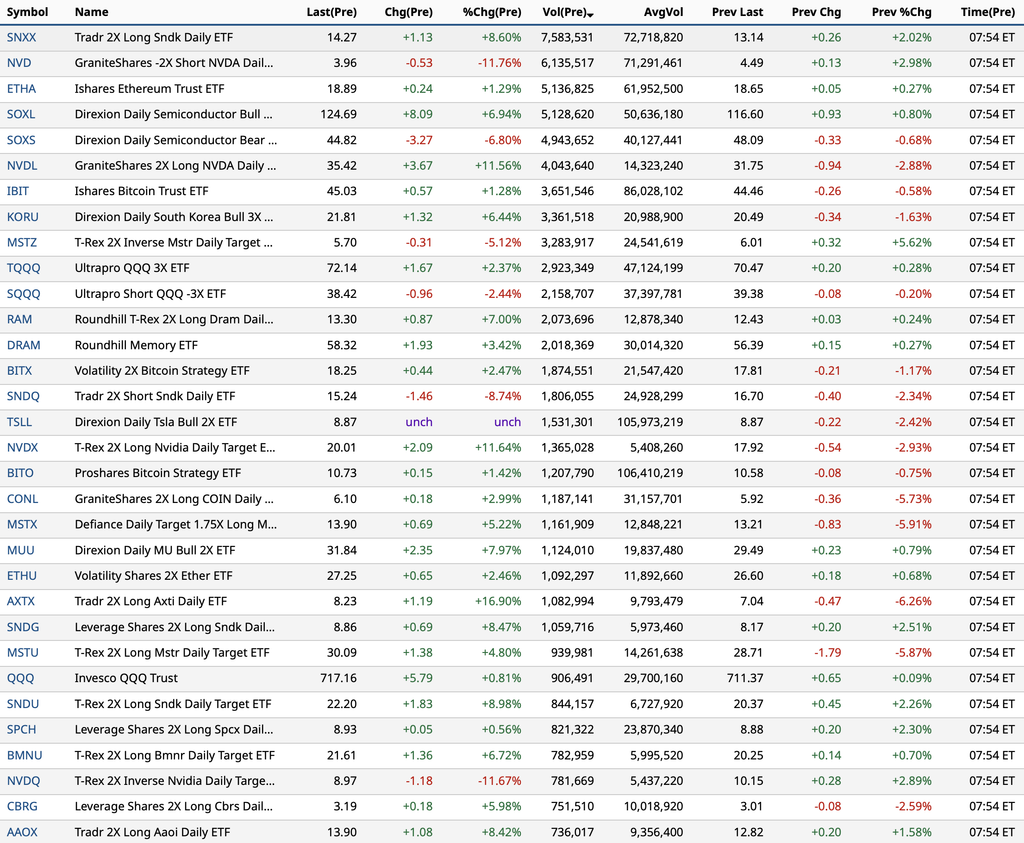Screen dimensions: 1024x843
Task: Sort by Vol(Pre) descending arrow
Action: pyautogui.click(x=590, y=14)
